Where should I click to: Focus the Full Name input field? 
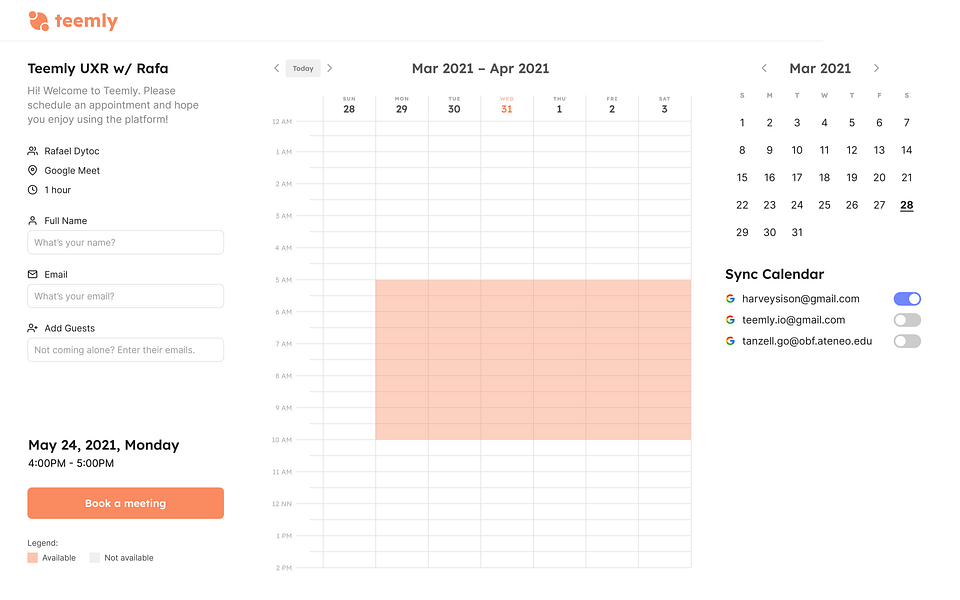pyautogui.click(x=126, y=242)
